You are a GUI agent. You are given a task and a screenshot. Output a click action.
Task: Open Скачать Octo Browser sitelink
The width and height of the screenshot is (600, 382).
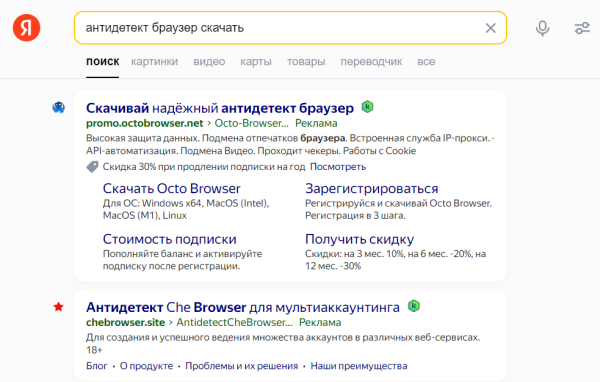pos(171,188)
